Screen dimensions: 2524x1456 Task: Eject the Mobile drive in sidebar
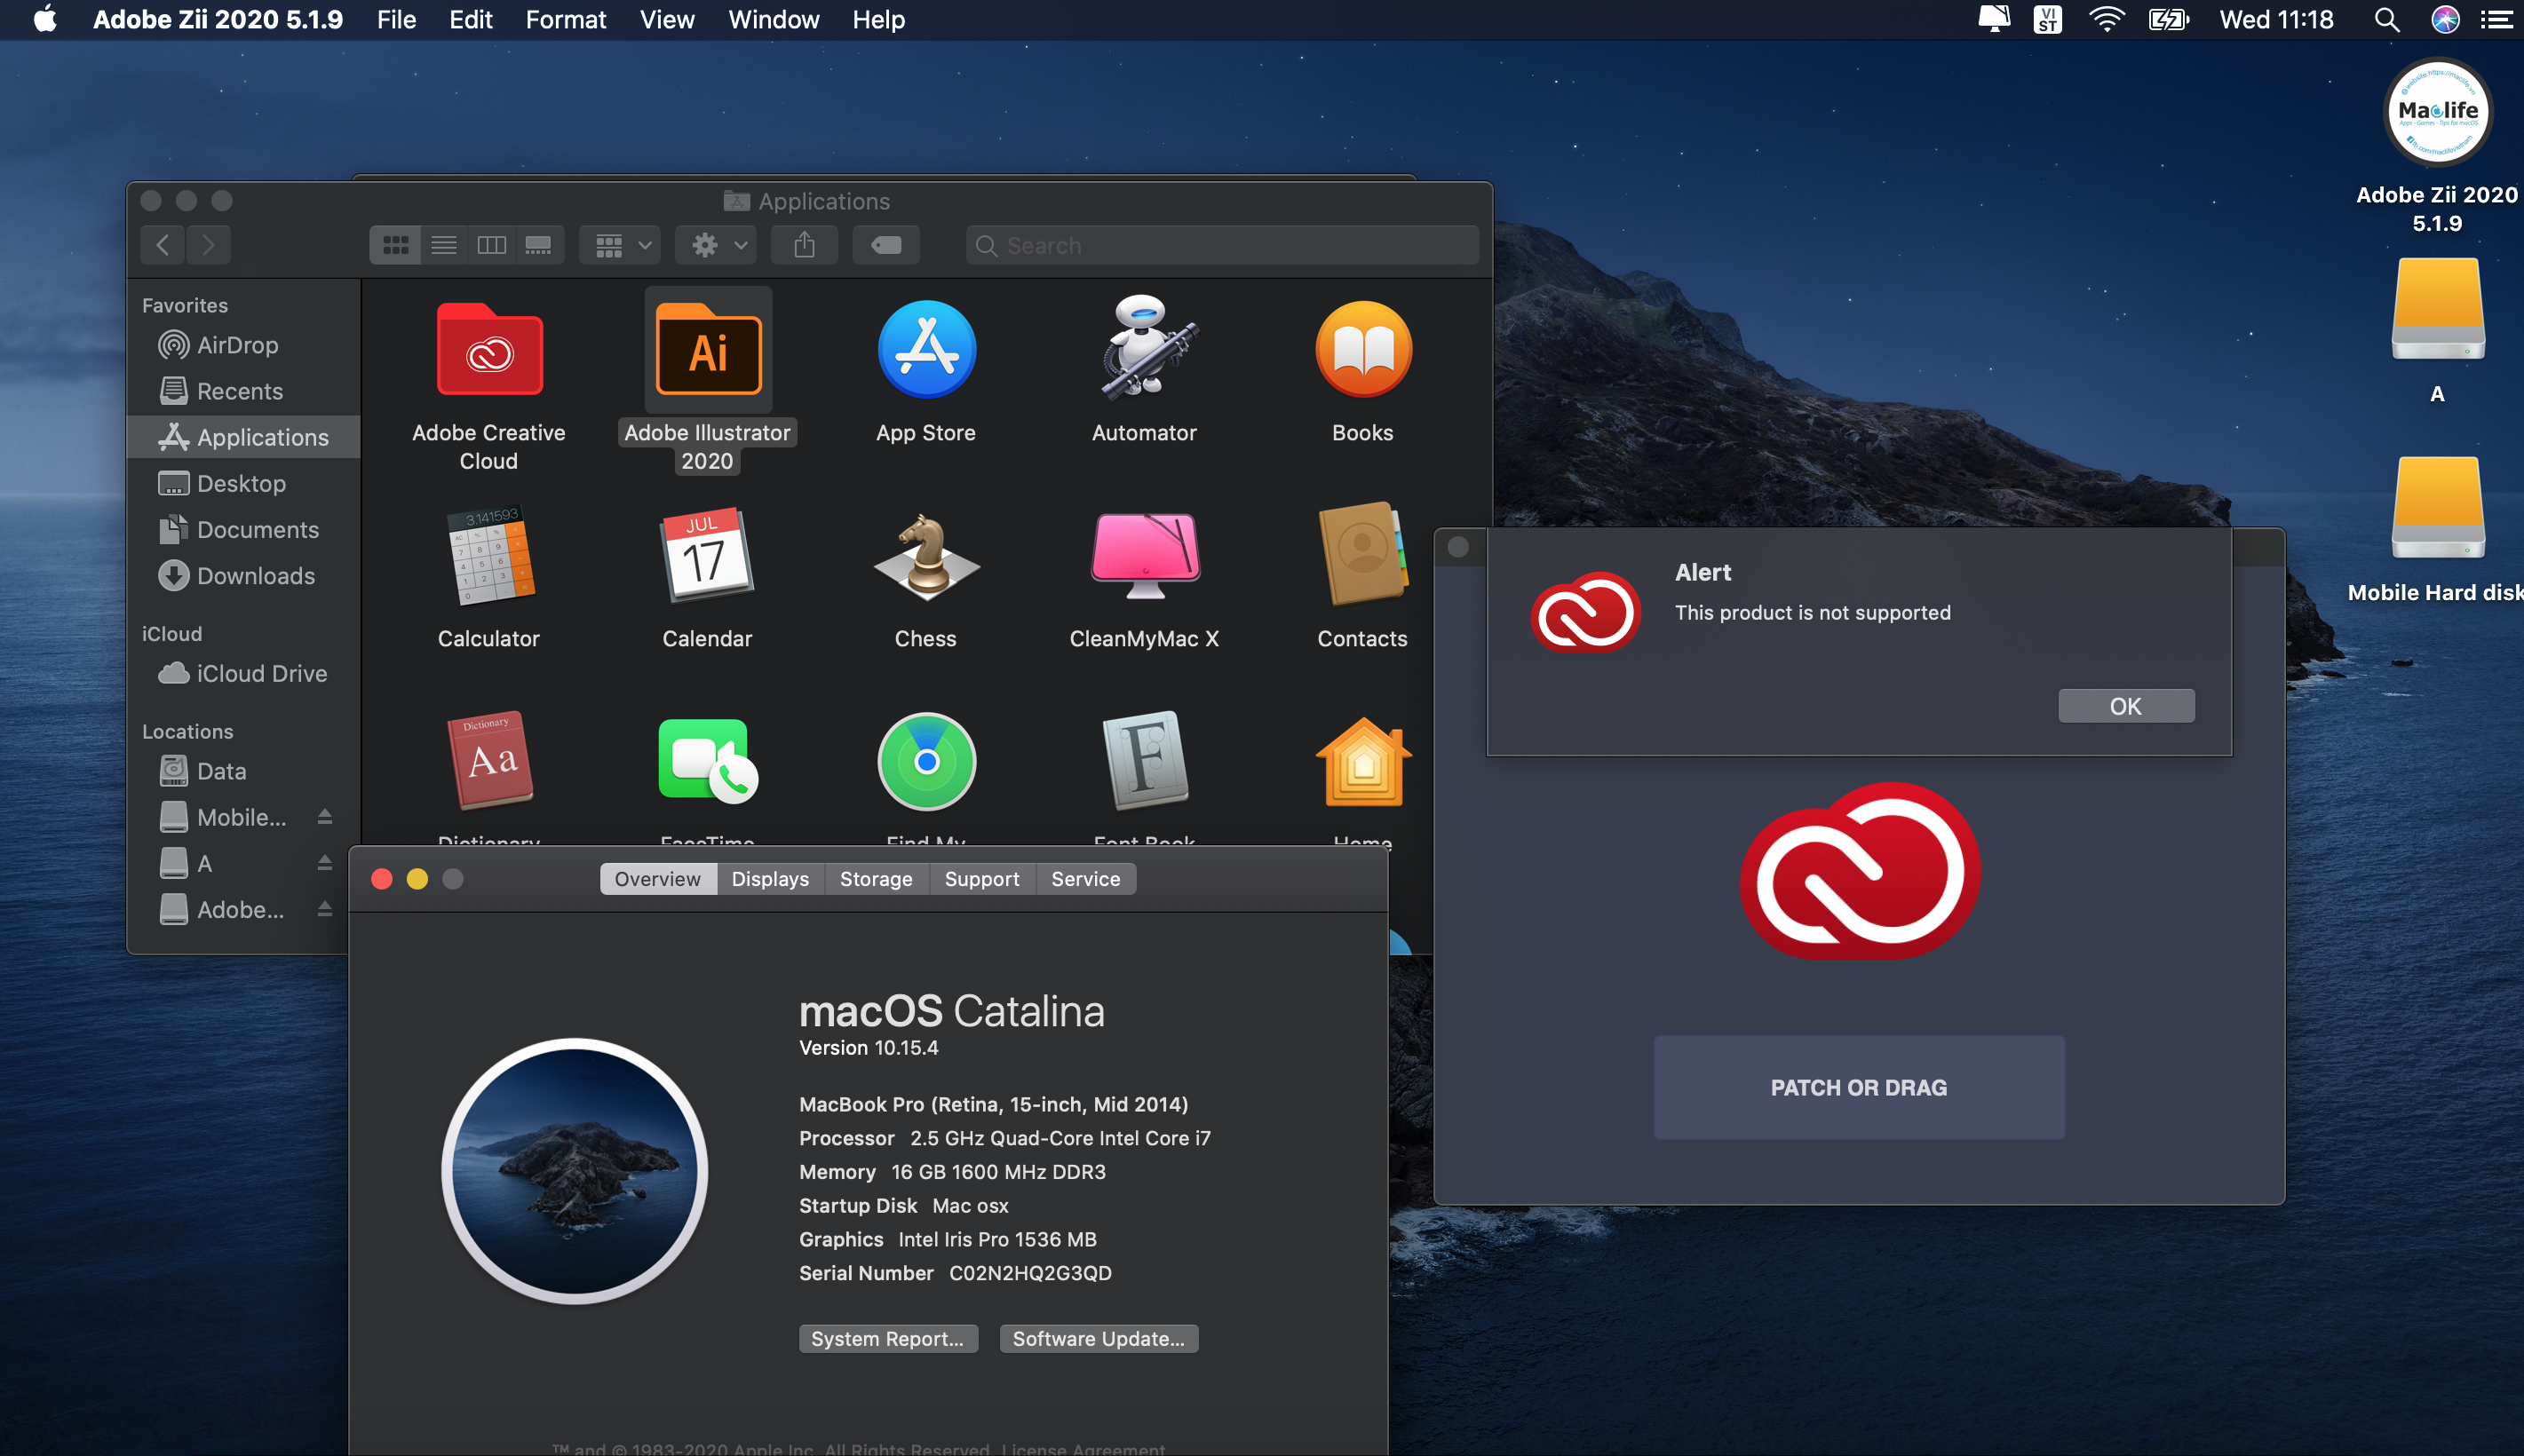tap(325, 817)
